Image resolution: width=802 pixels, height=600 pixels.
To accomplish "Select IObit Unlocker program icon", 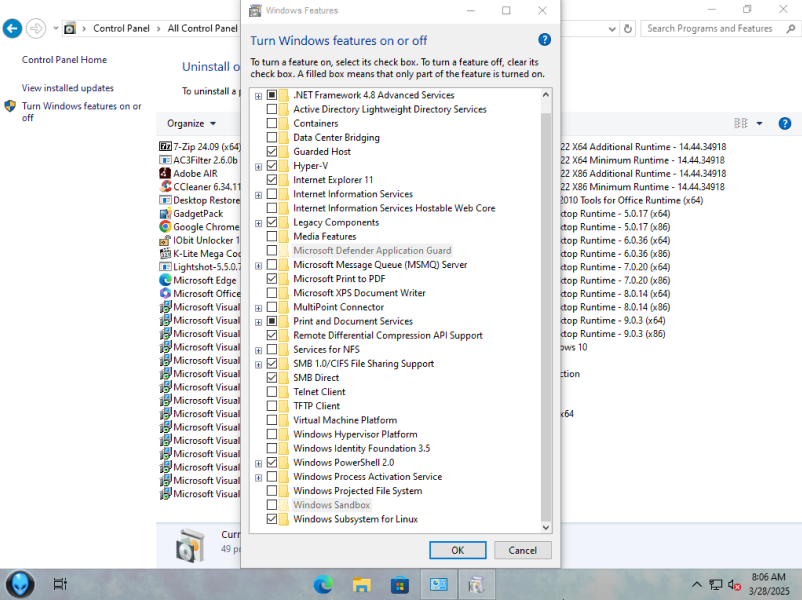I will (x=165, y=240).
